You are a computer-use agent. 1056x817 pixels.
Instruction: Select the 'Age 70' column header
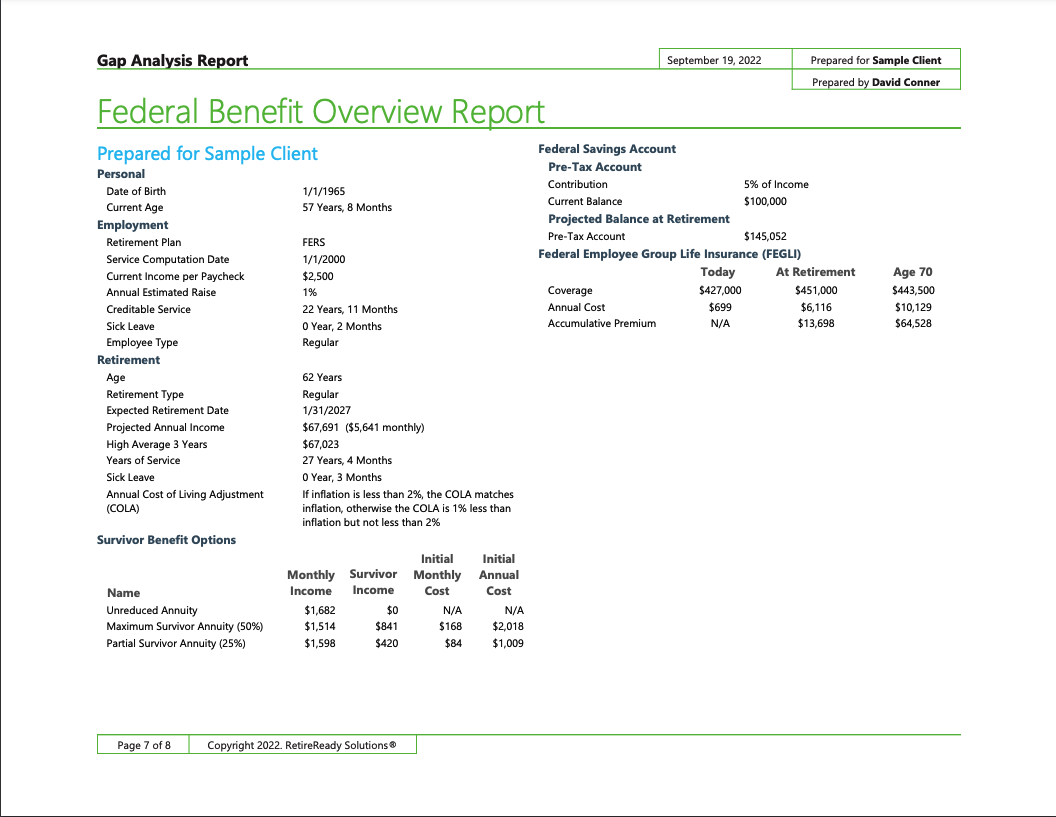(x=913, y=272)
